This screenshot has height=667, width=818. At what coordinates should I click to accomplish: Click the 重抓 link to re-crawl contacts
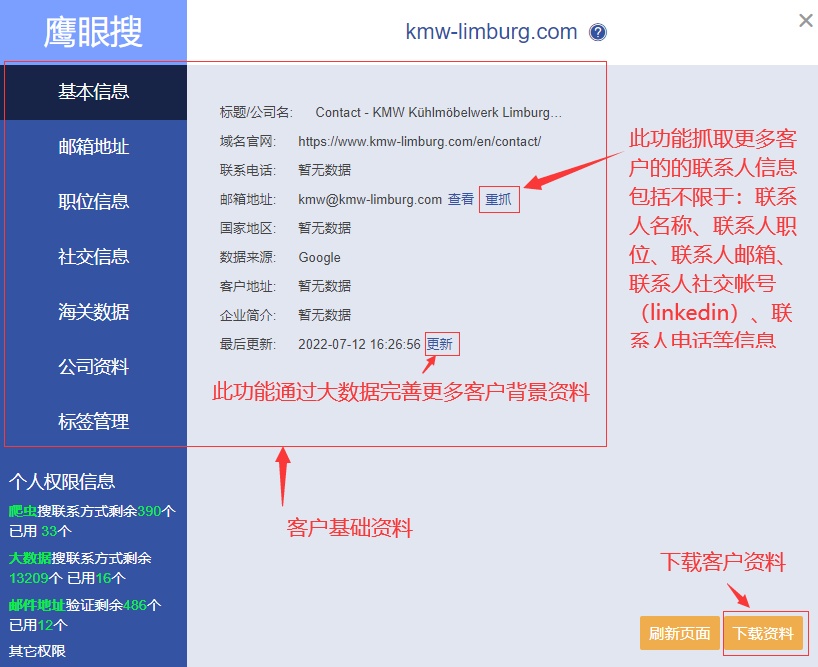pyautogui.click(x=498, y=199)
